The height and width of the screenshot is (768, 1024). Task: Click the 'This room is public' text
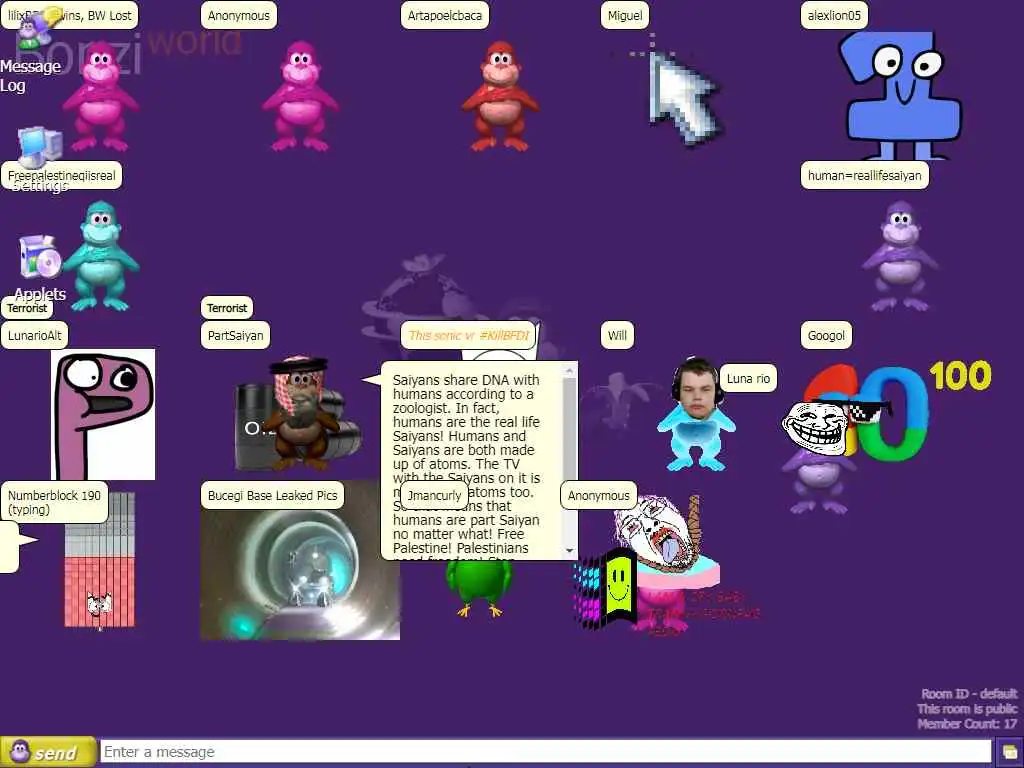(967, 709)
